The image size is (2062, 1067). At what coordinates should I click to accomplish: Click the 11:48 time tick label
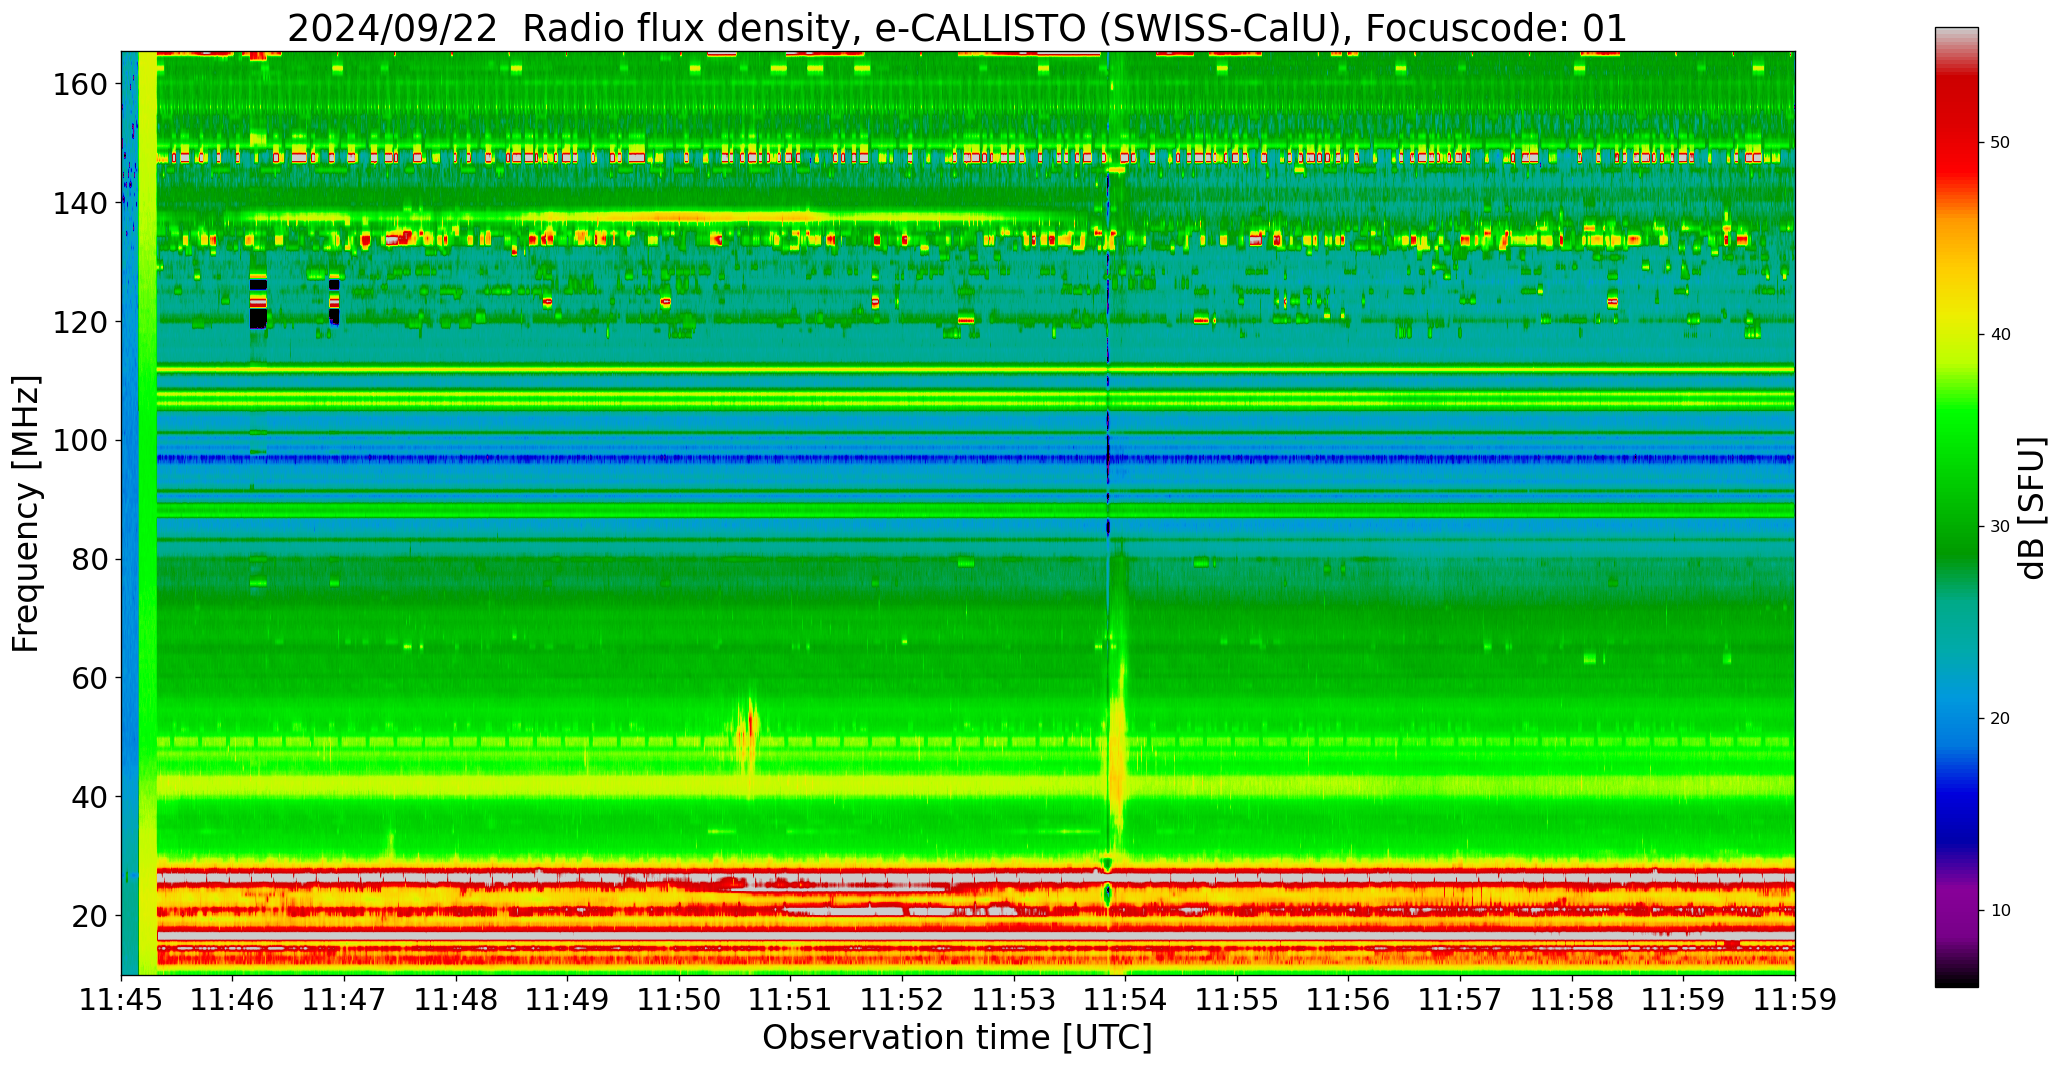[x=456, y=1000]
